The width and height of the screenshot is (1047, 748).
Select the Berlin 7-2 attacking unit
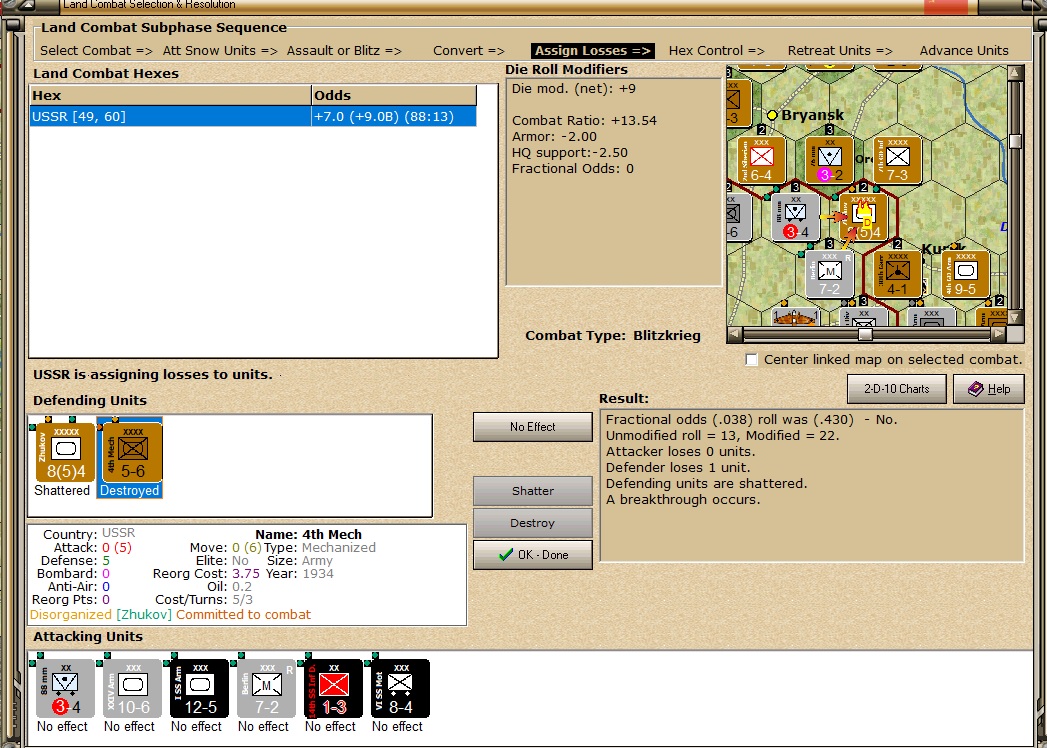(x=266, y=689)
